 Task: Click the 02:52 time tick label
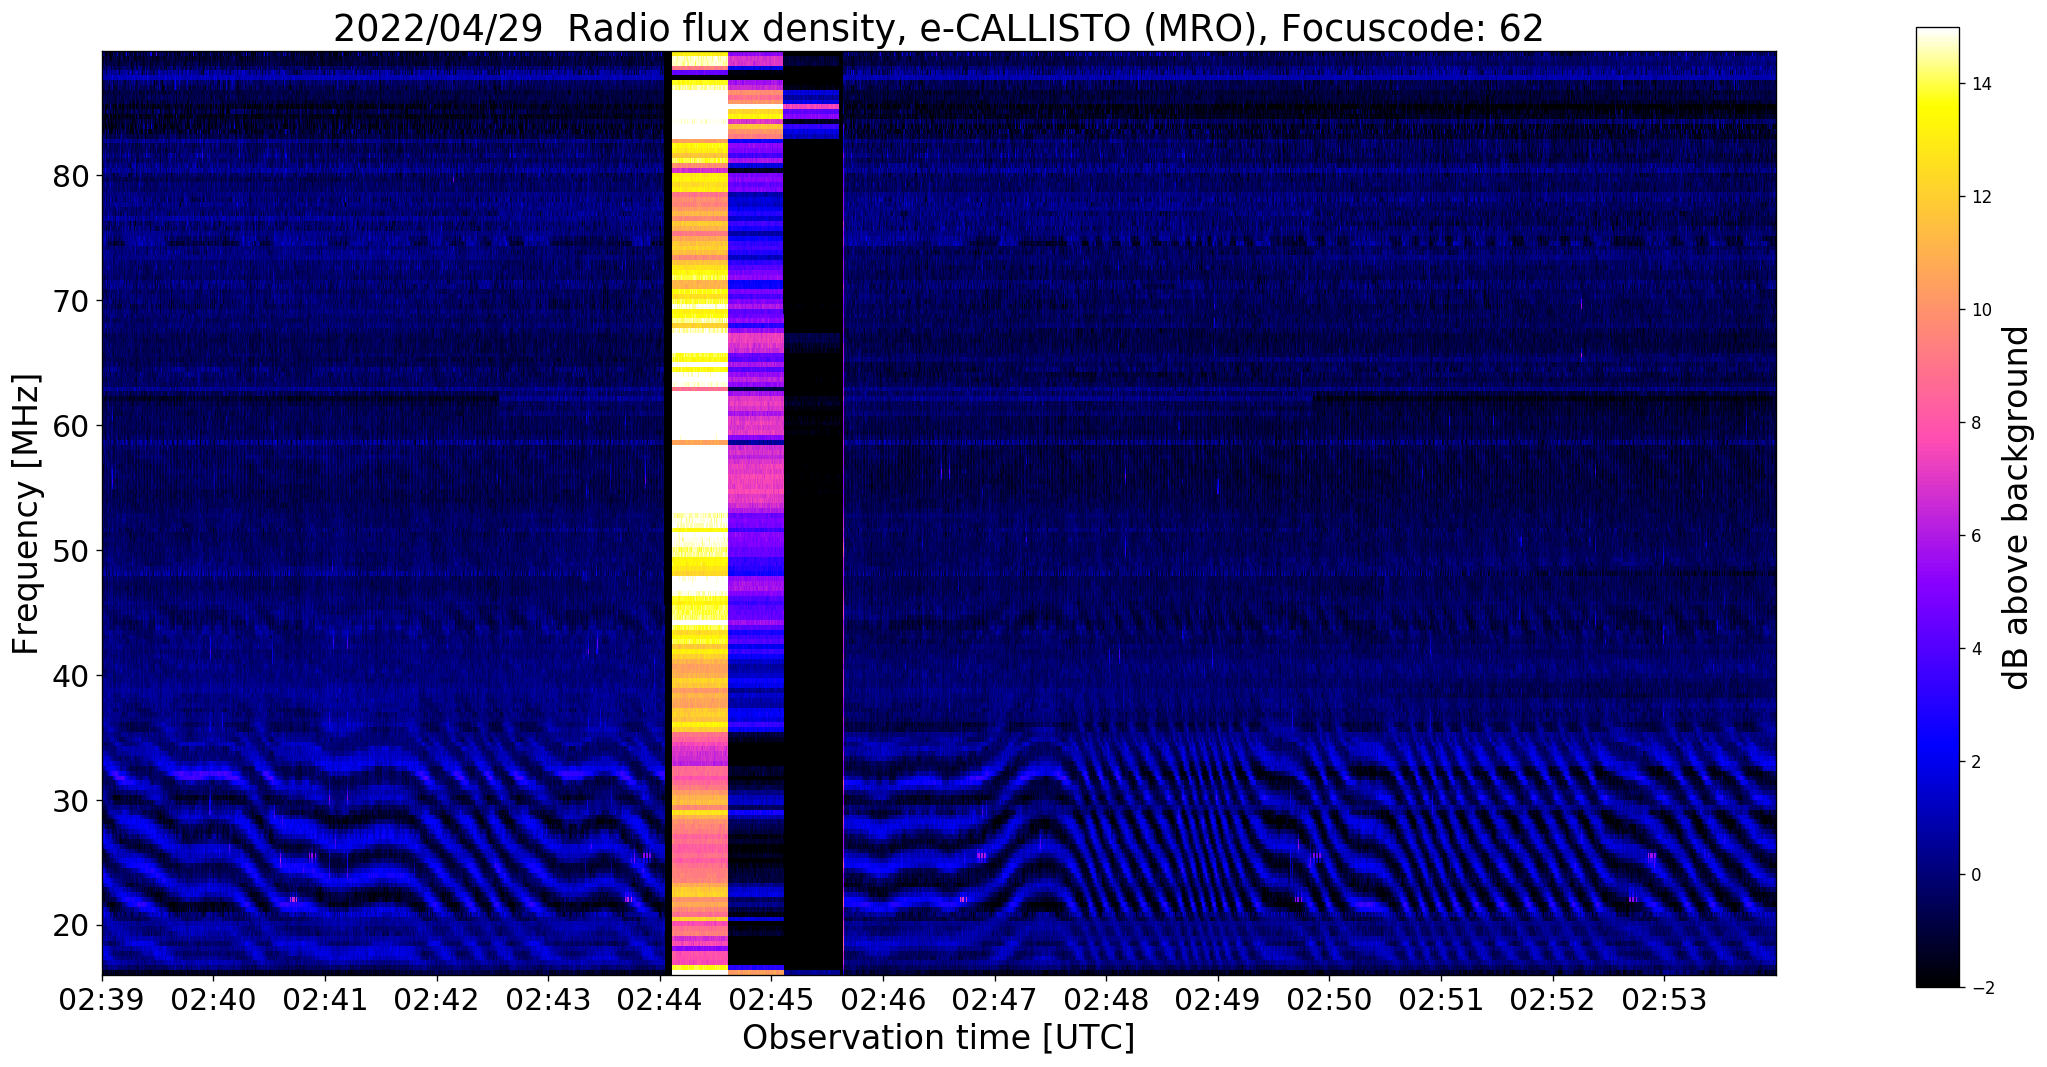[1553, 999]
